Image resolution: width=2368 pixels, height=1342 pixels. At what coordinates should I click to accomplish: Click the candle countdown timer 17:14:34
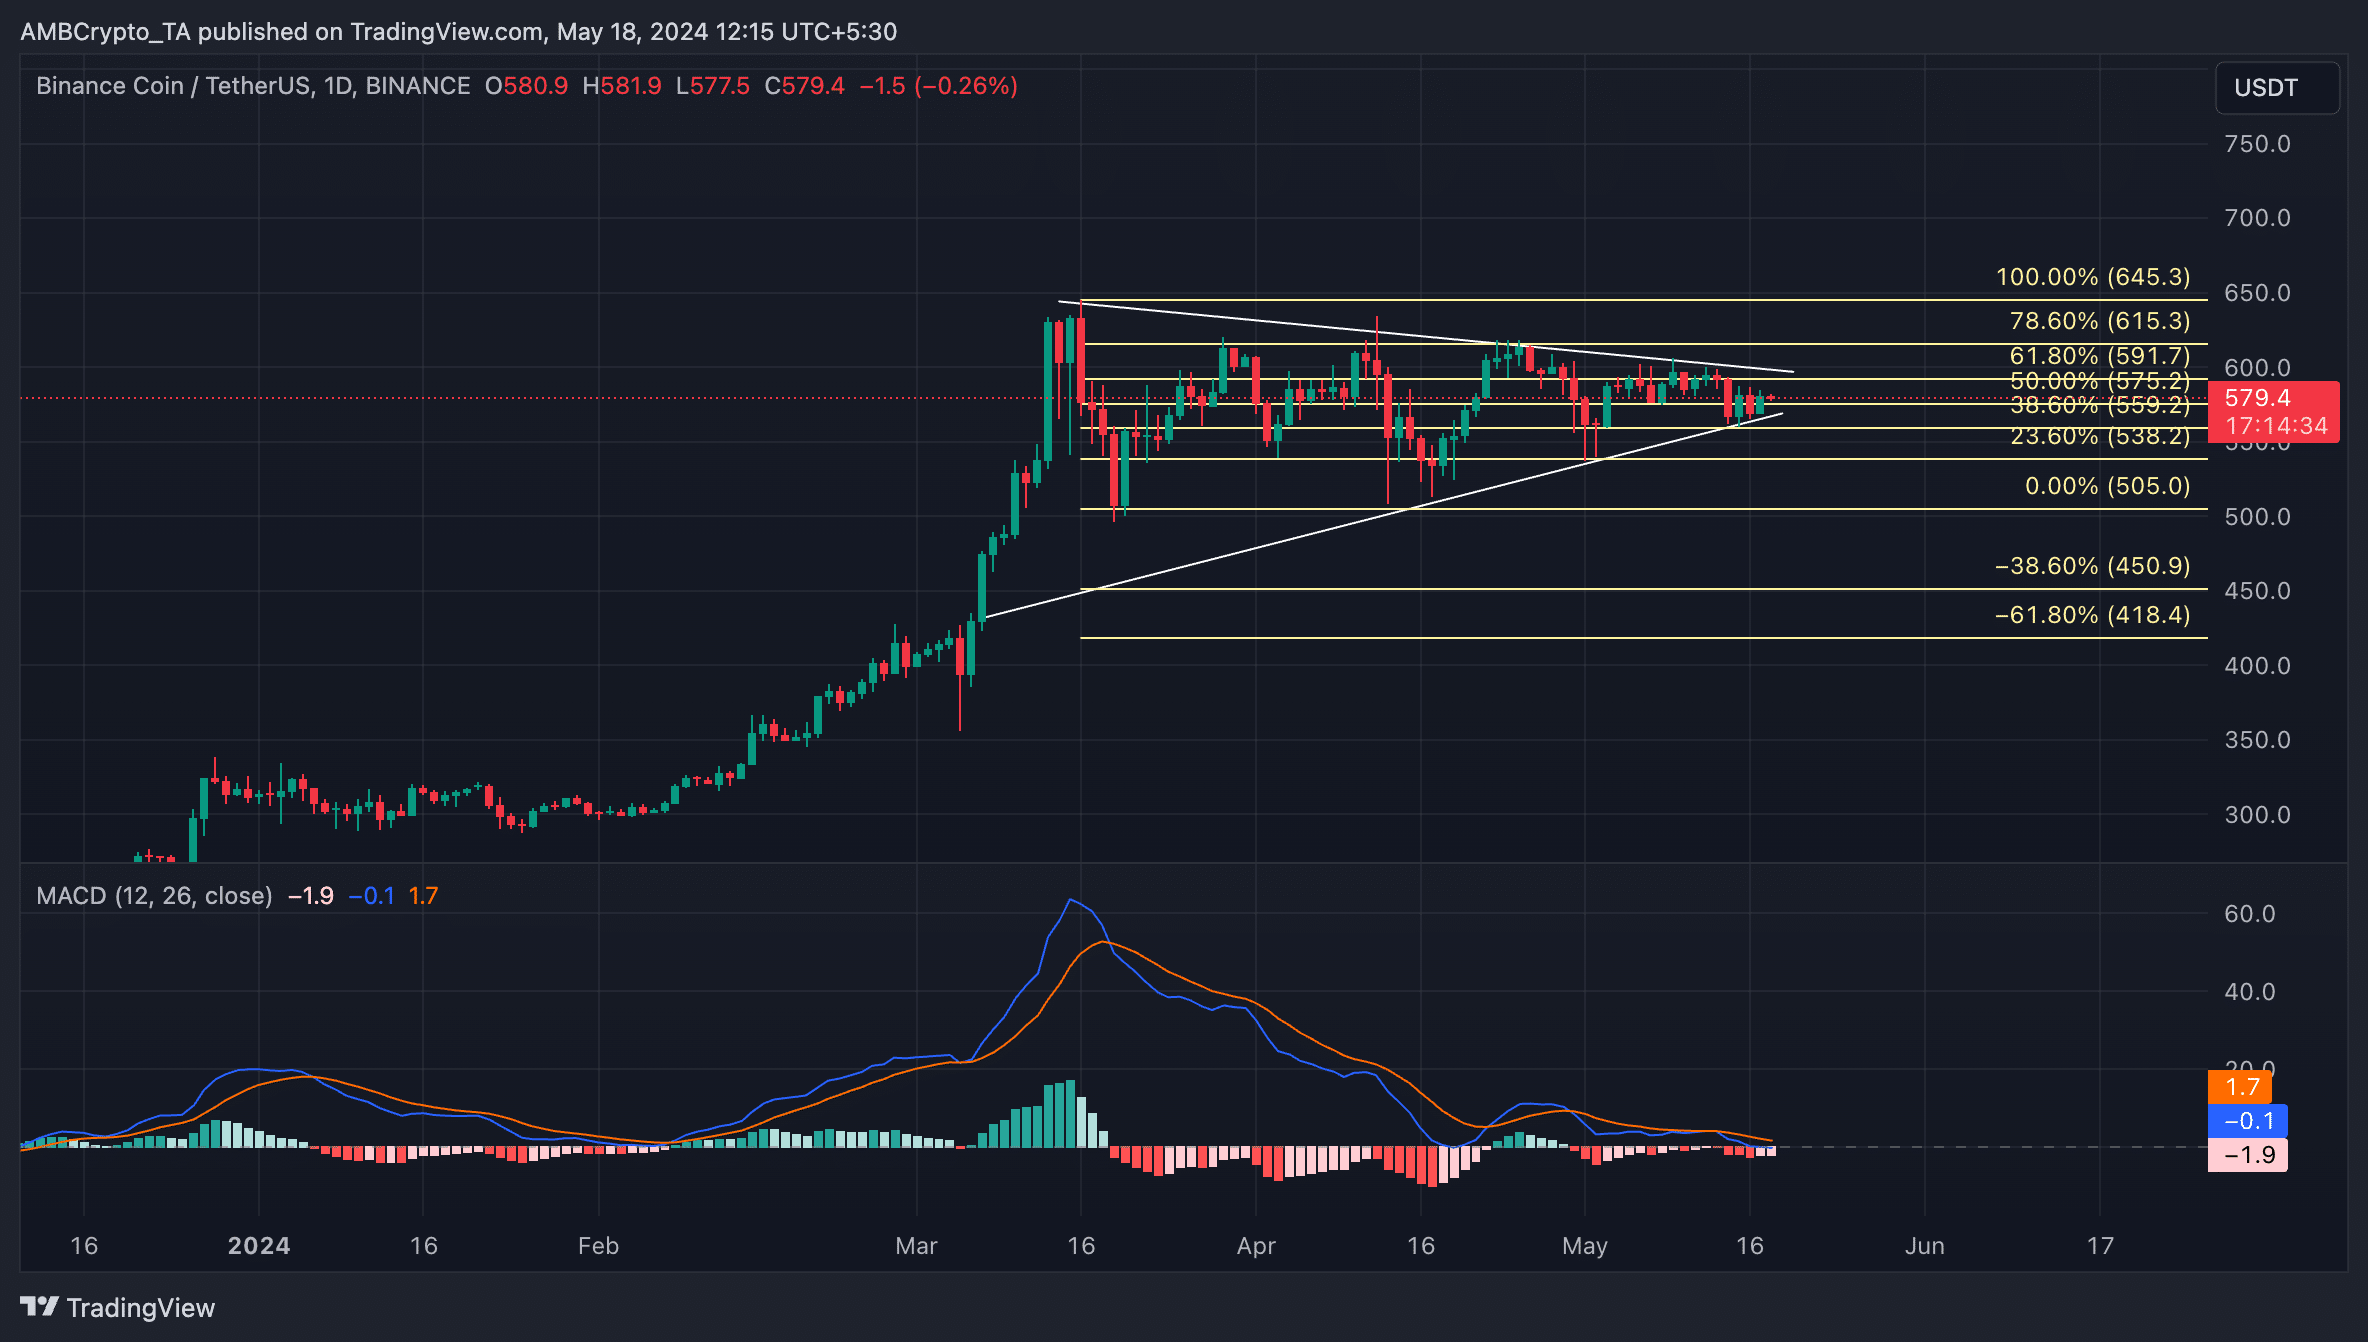click(2276, 426)
